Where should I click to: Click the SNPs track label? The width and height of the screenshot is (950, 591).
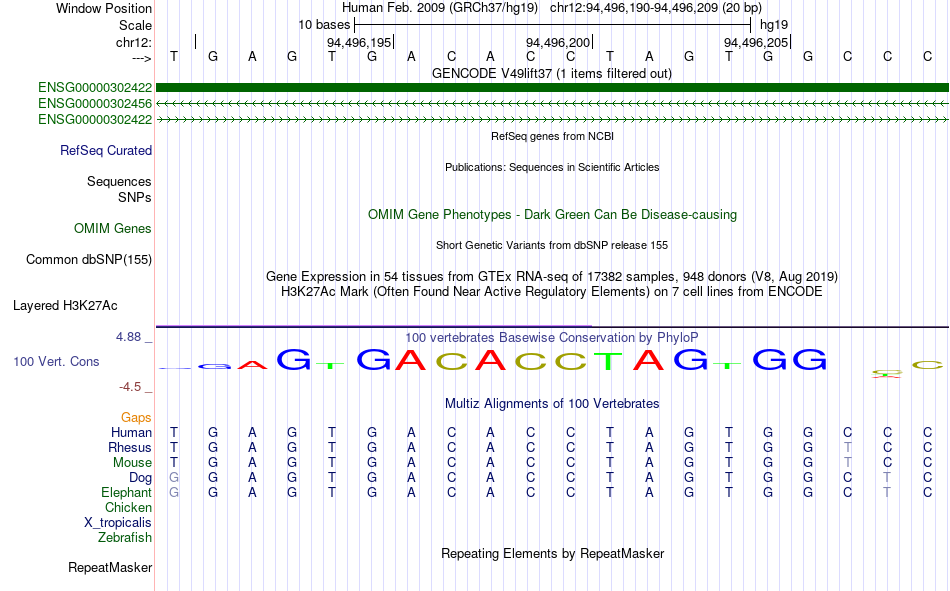point(135,198)
